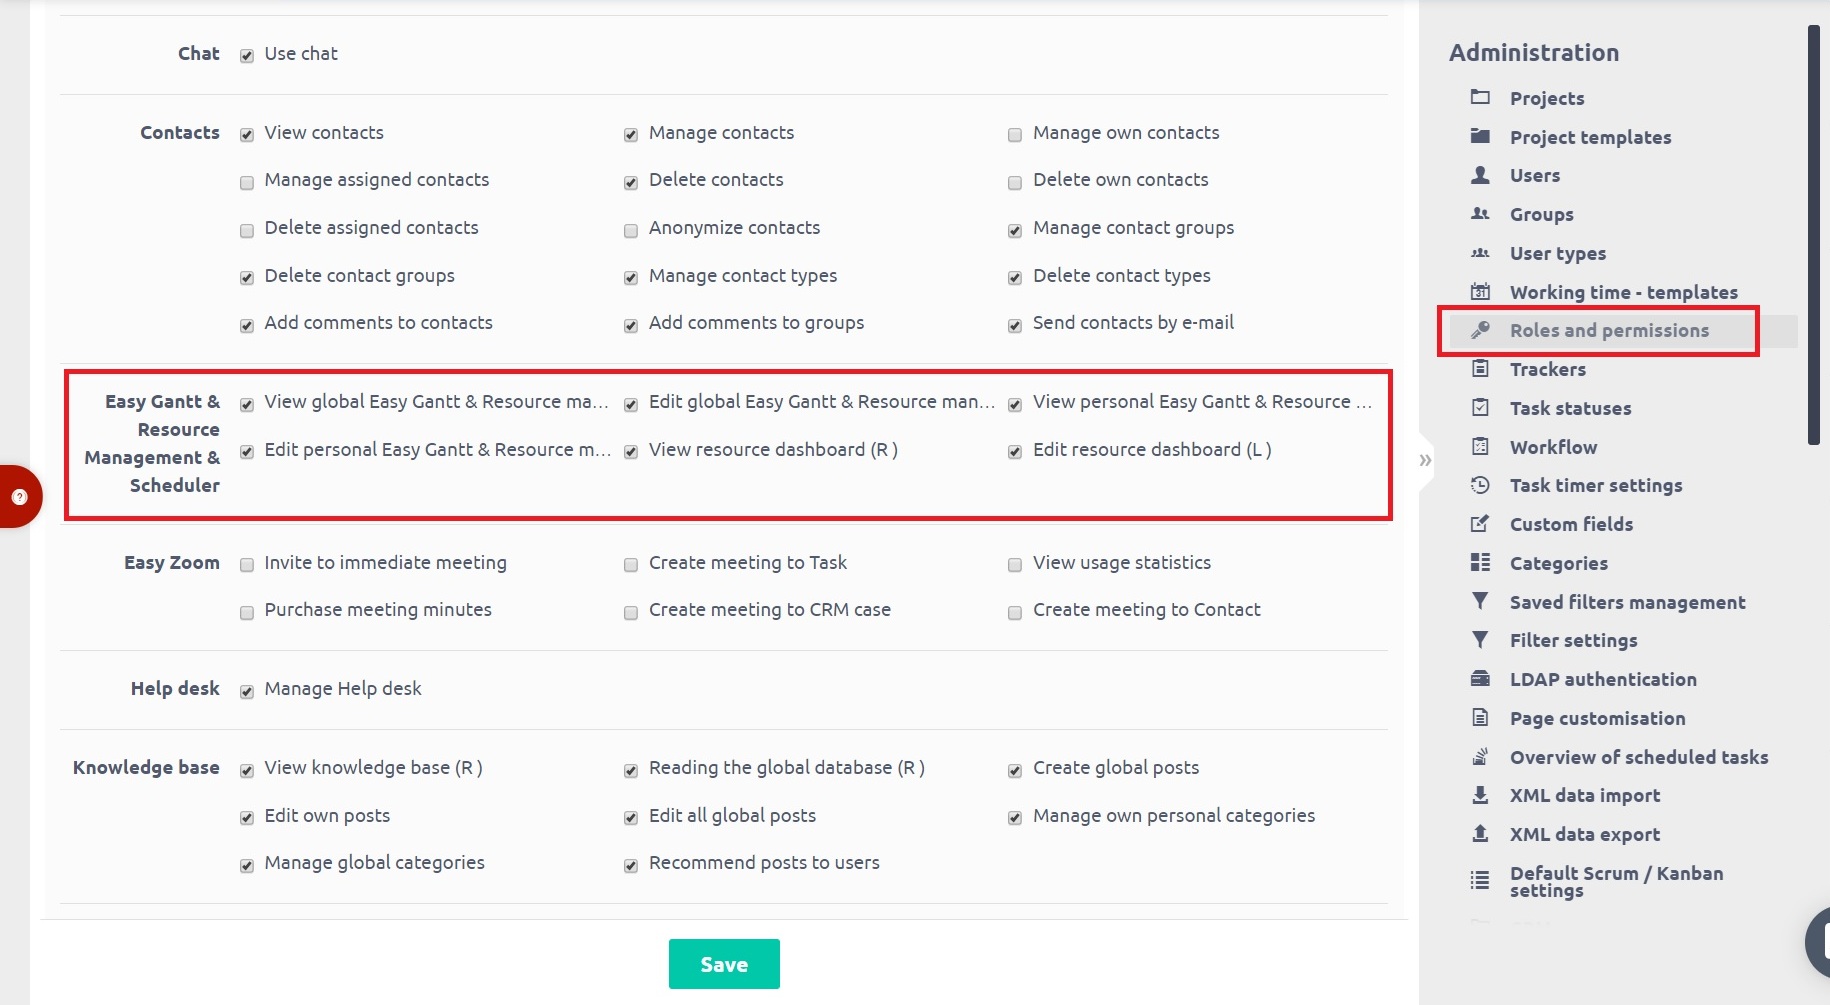Open Default Scrum / Kanban settings link
This screenshot has height=1005, width=1830.
pos(1615,881)
